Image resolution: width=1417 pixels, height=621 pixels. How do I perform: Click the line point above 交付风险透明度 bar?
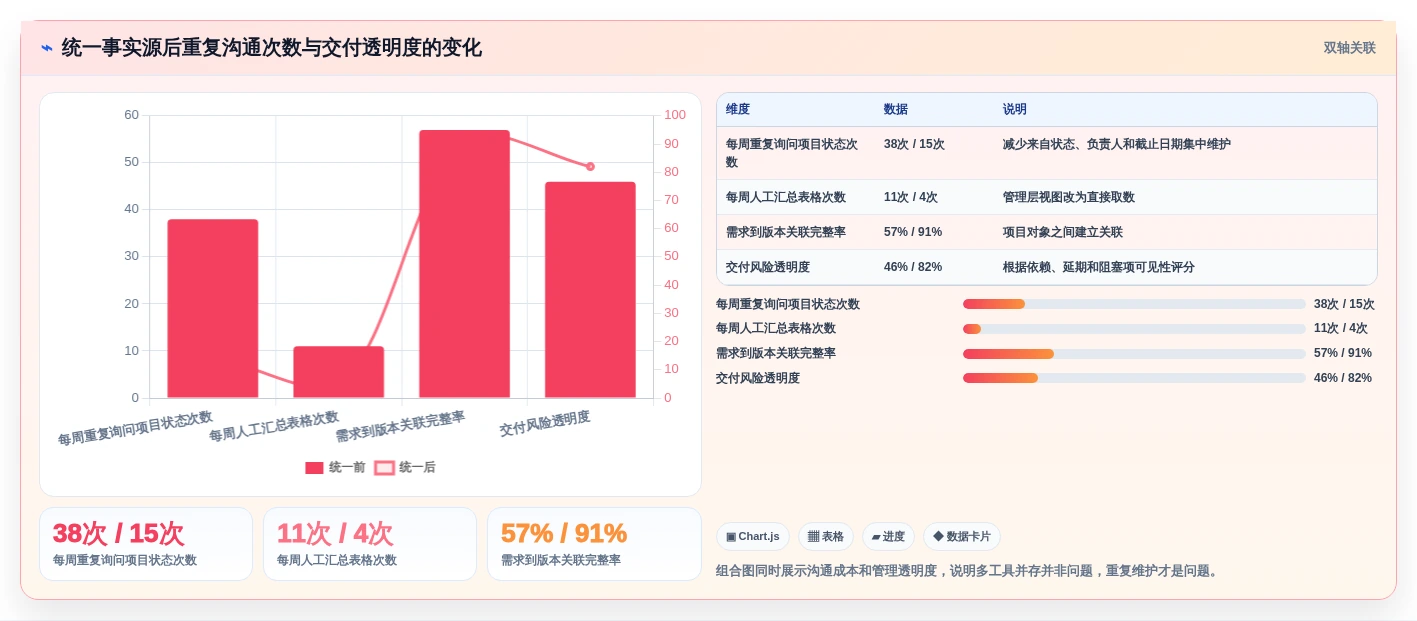590,166
